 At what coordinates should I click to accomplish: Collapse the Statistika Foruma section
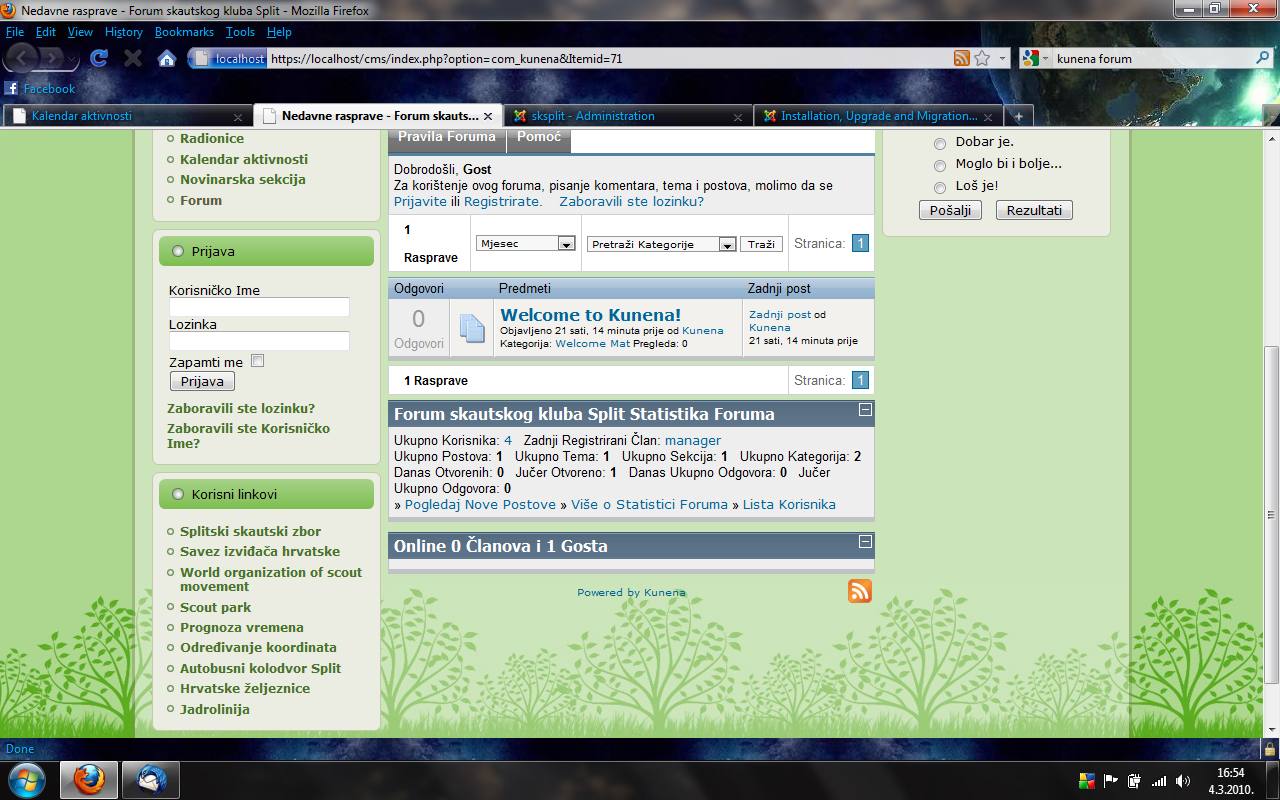coord(865,410)
